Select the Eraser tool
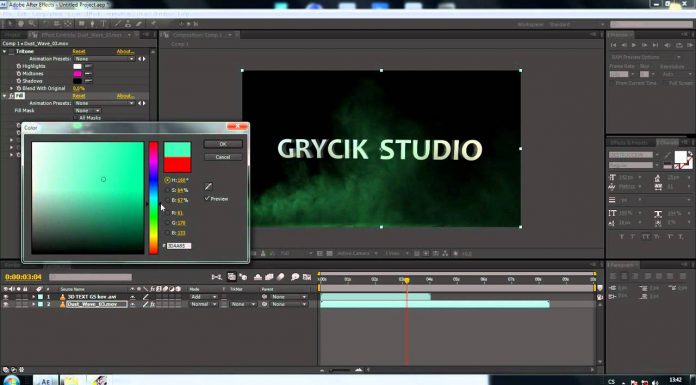 [139, 24]
